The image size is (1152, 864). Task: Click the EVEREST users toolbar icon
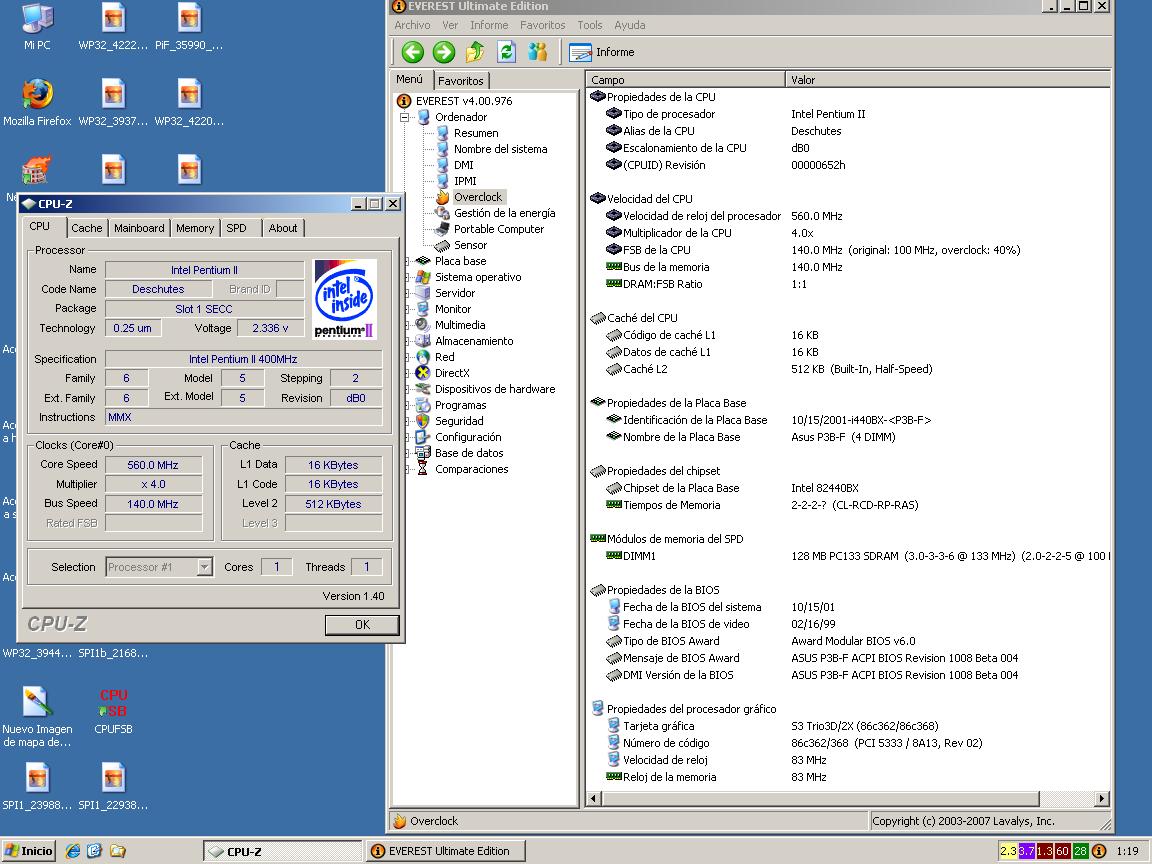pos(538,52)
